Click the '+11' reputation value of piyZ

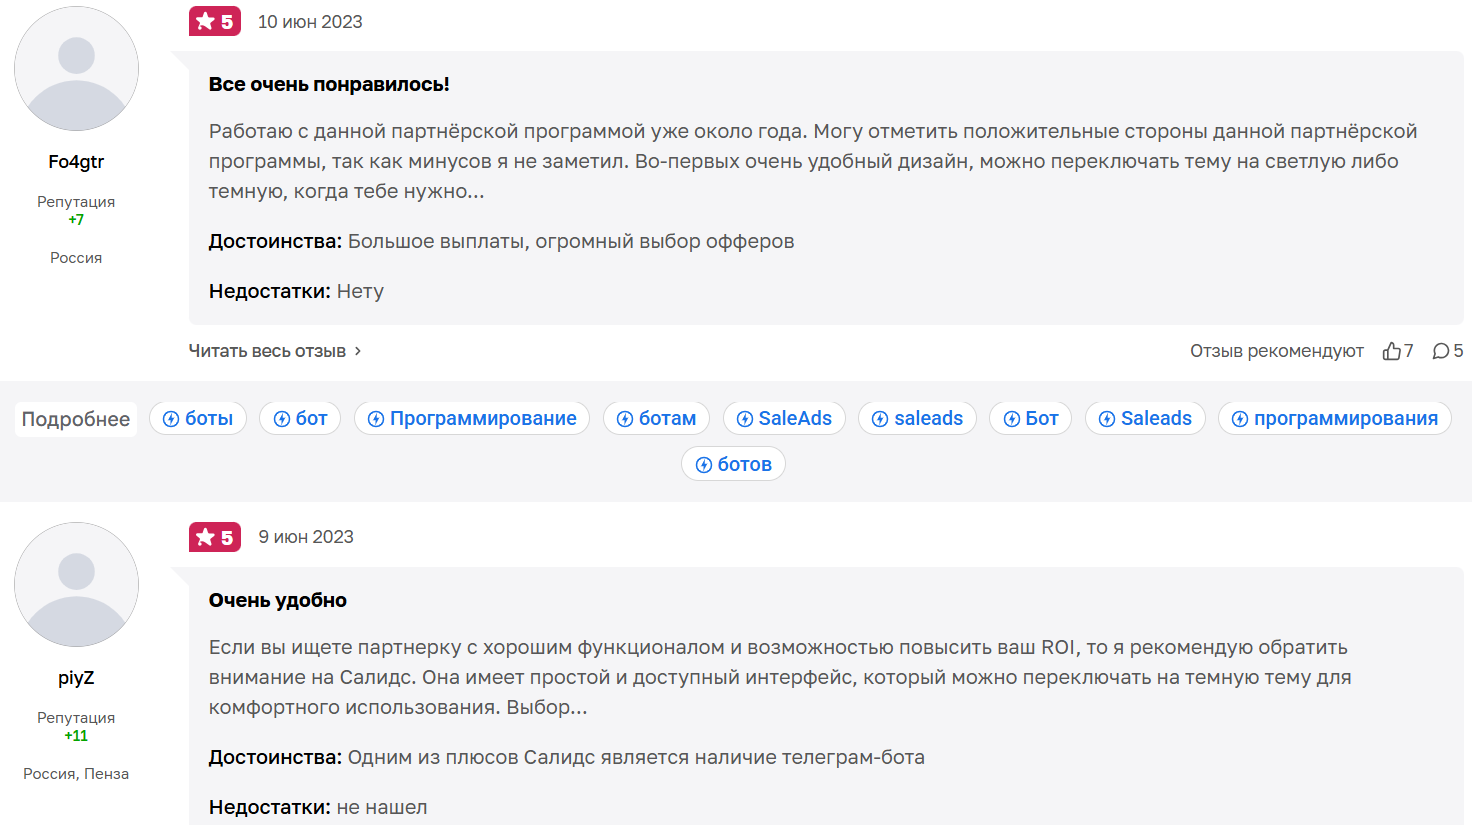[76, 736]
